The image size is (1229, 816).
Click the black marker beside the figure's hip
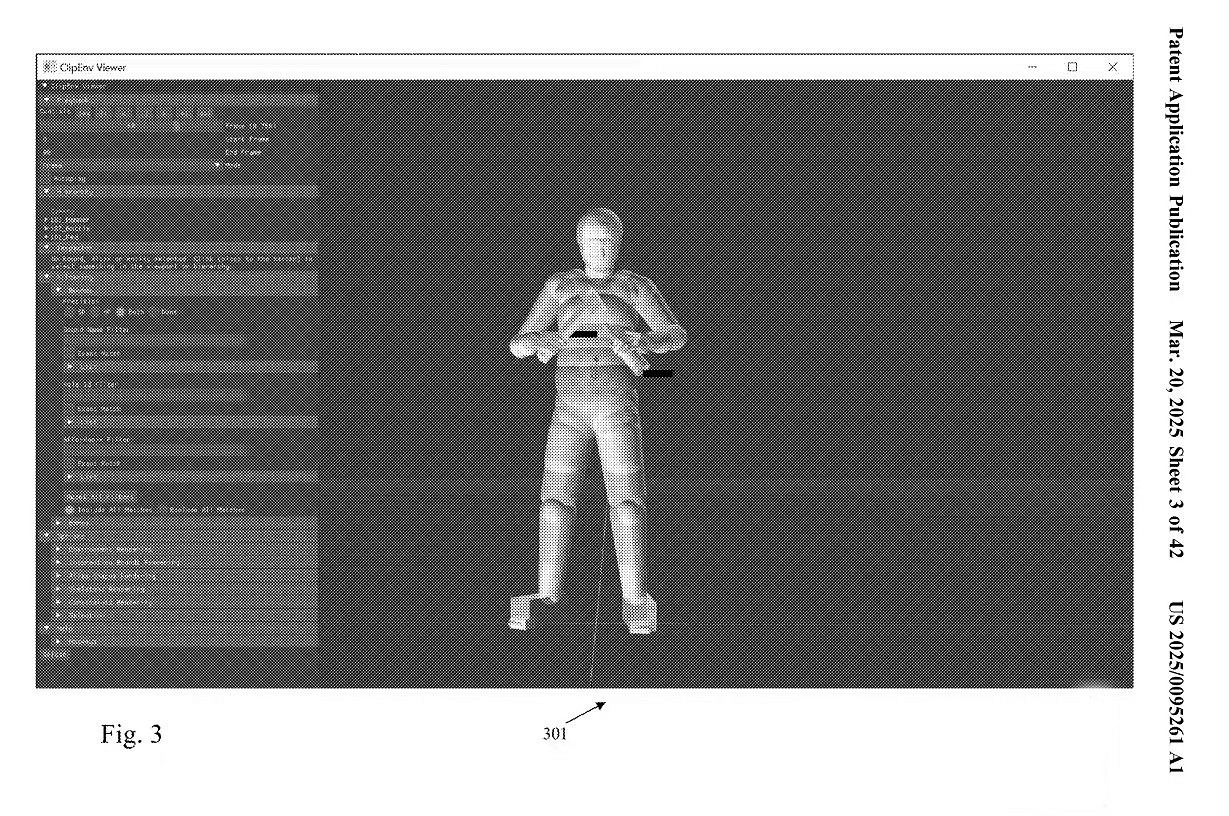(657, 373)
